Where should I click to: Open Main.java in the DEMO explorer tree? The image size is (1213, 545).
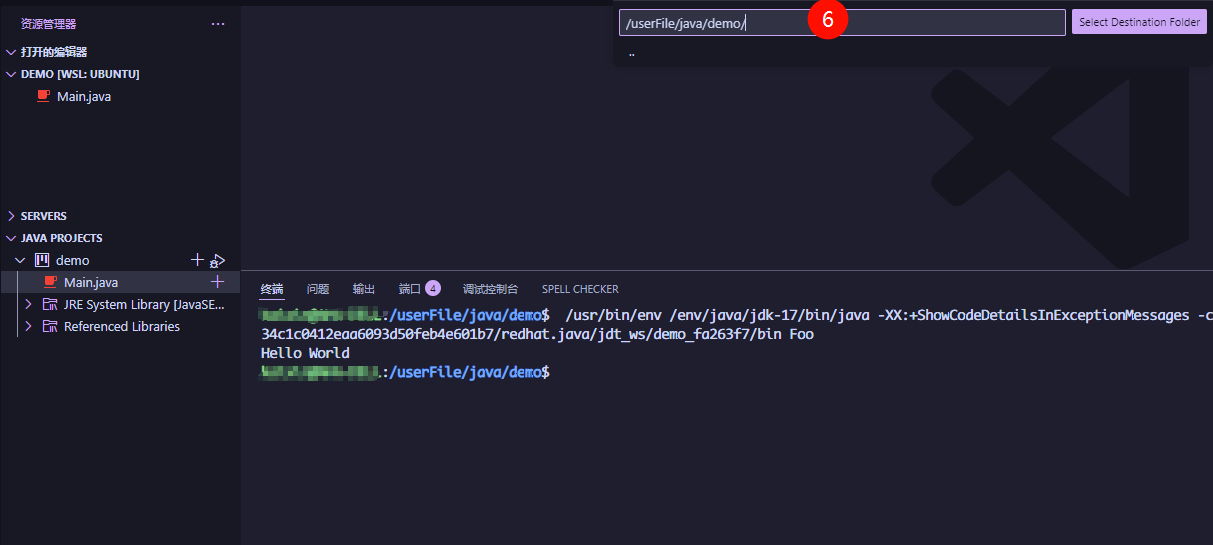pyautogui.click(x=84, y=97)
